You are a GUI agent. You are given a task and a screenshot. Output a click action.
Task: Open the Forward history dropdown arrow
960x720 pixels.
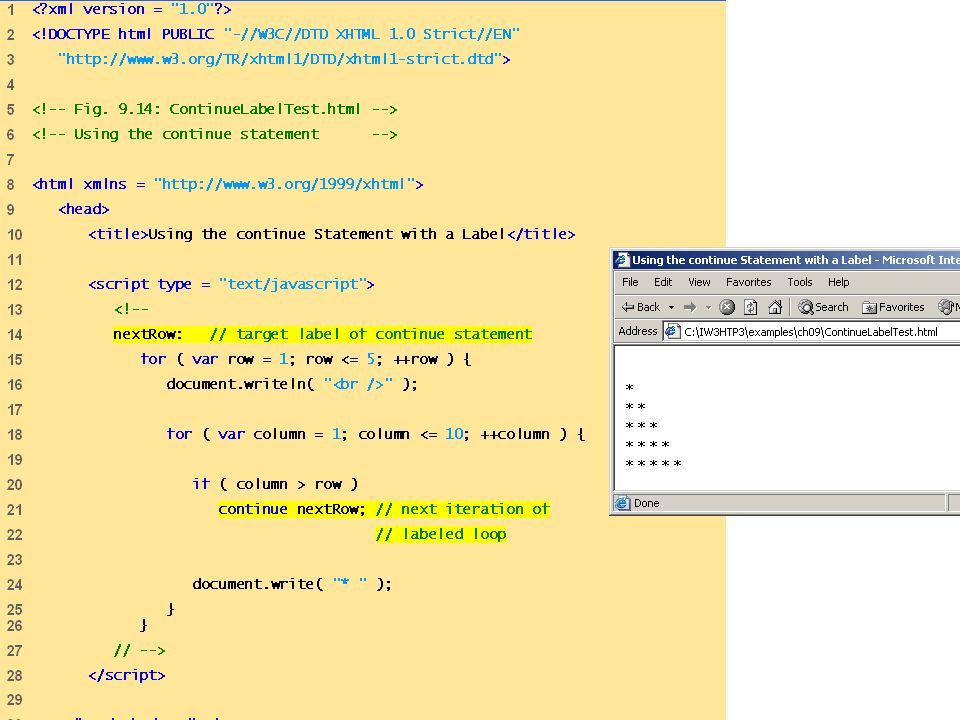tap(708, 307)
